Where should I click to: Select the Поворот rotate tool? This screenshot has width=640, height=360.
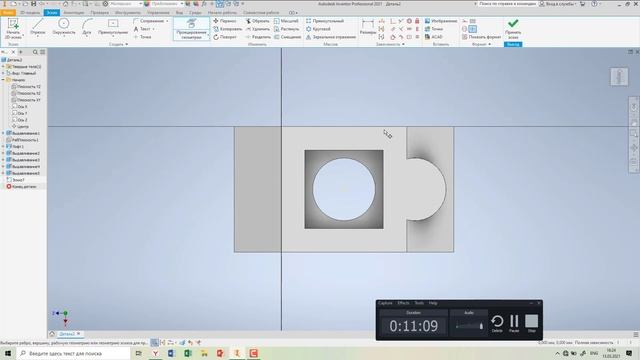click(225, 37)
